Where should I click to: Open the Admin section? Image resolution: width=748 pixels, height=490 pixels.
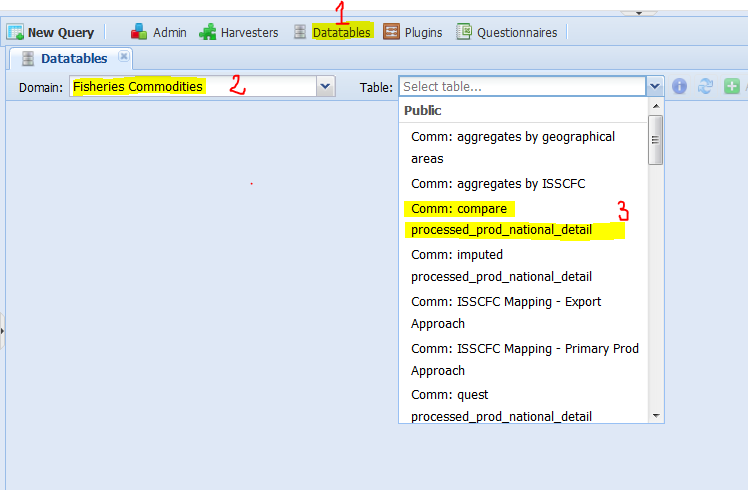159,32
